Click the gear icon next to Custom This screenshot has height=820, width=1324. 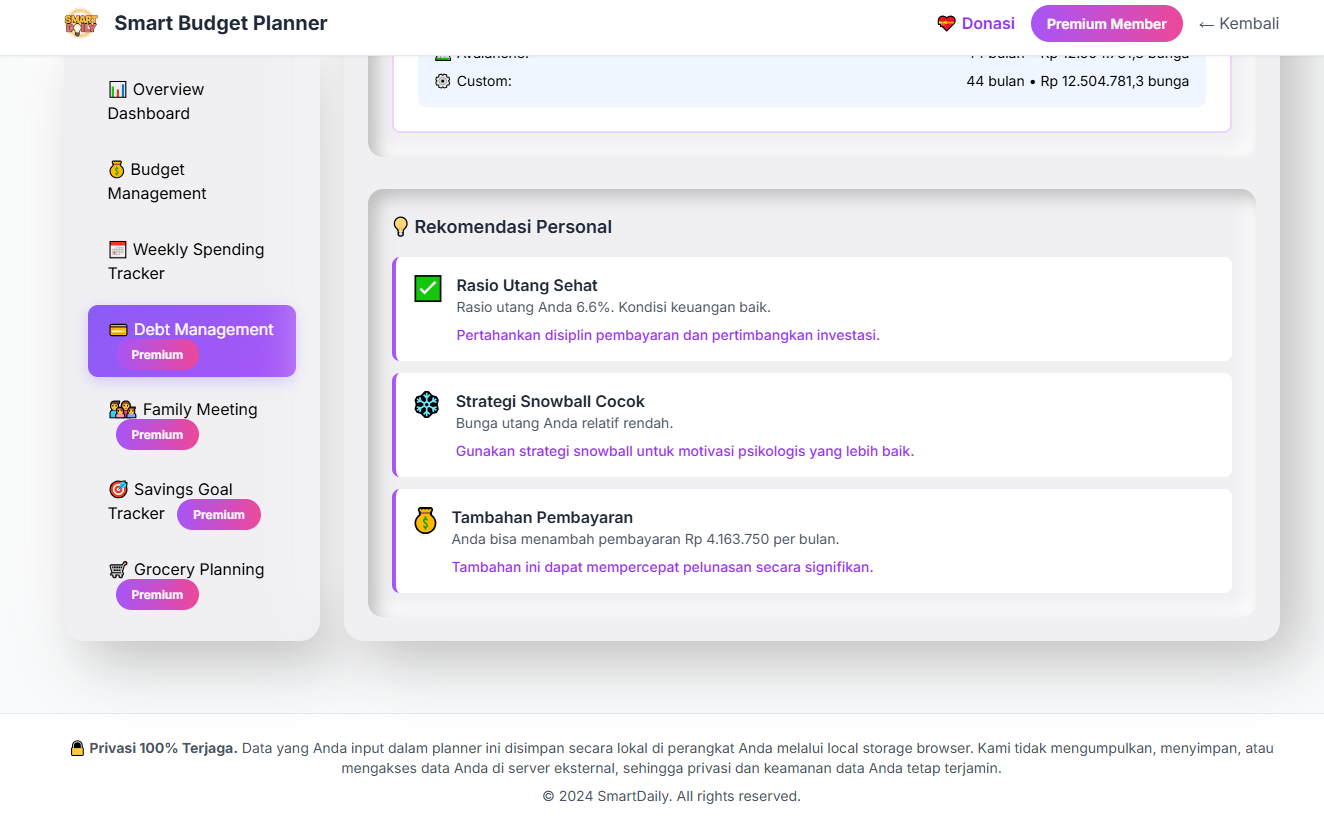pos(443,81)
